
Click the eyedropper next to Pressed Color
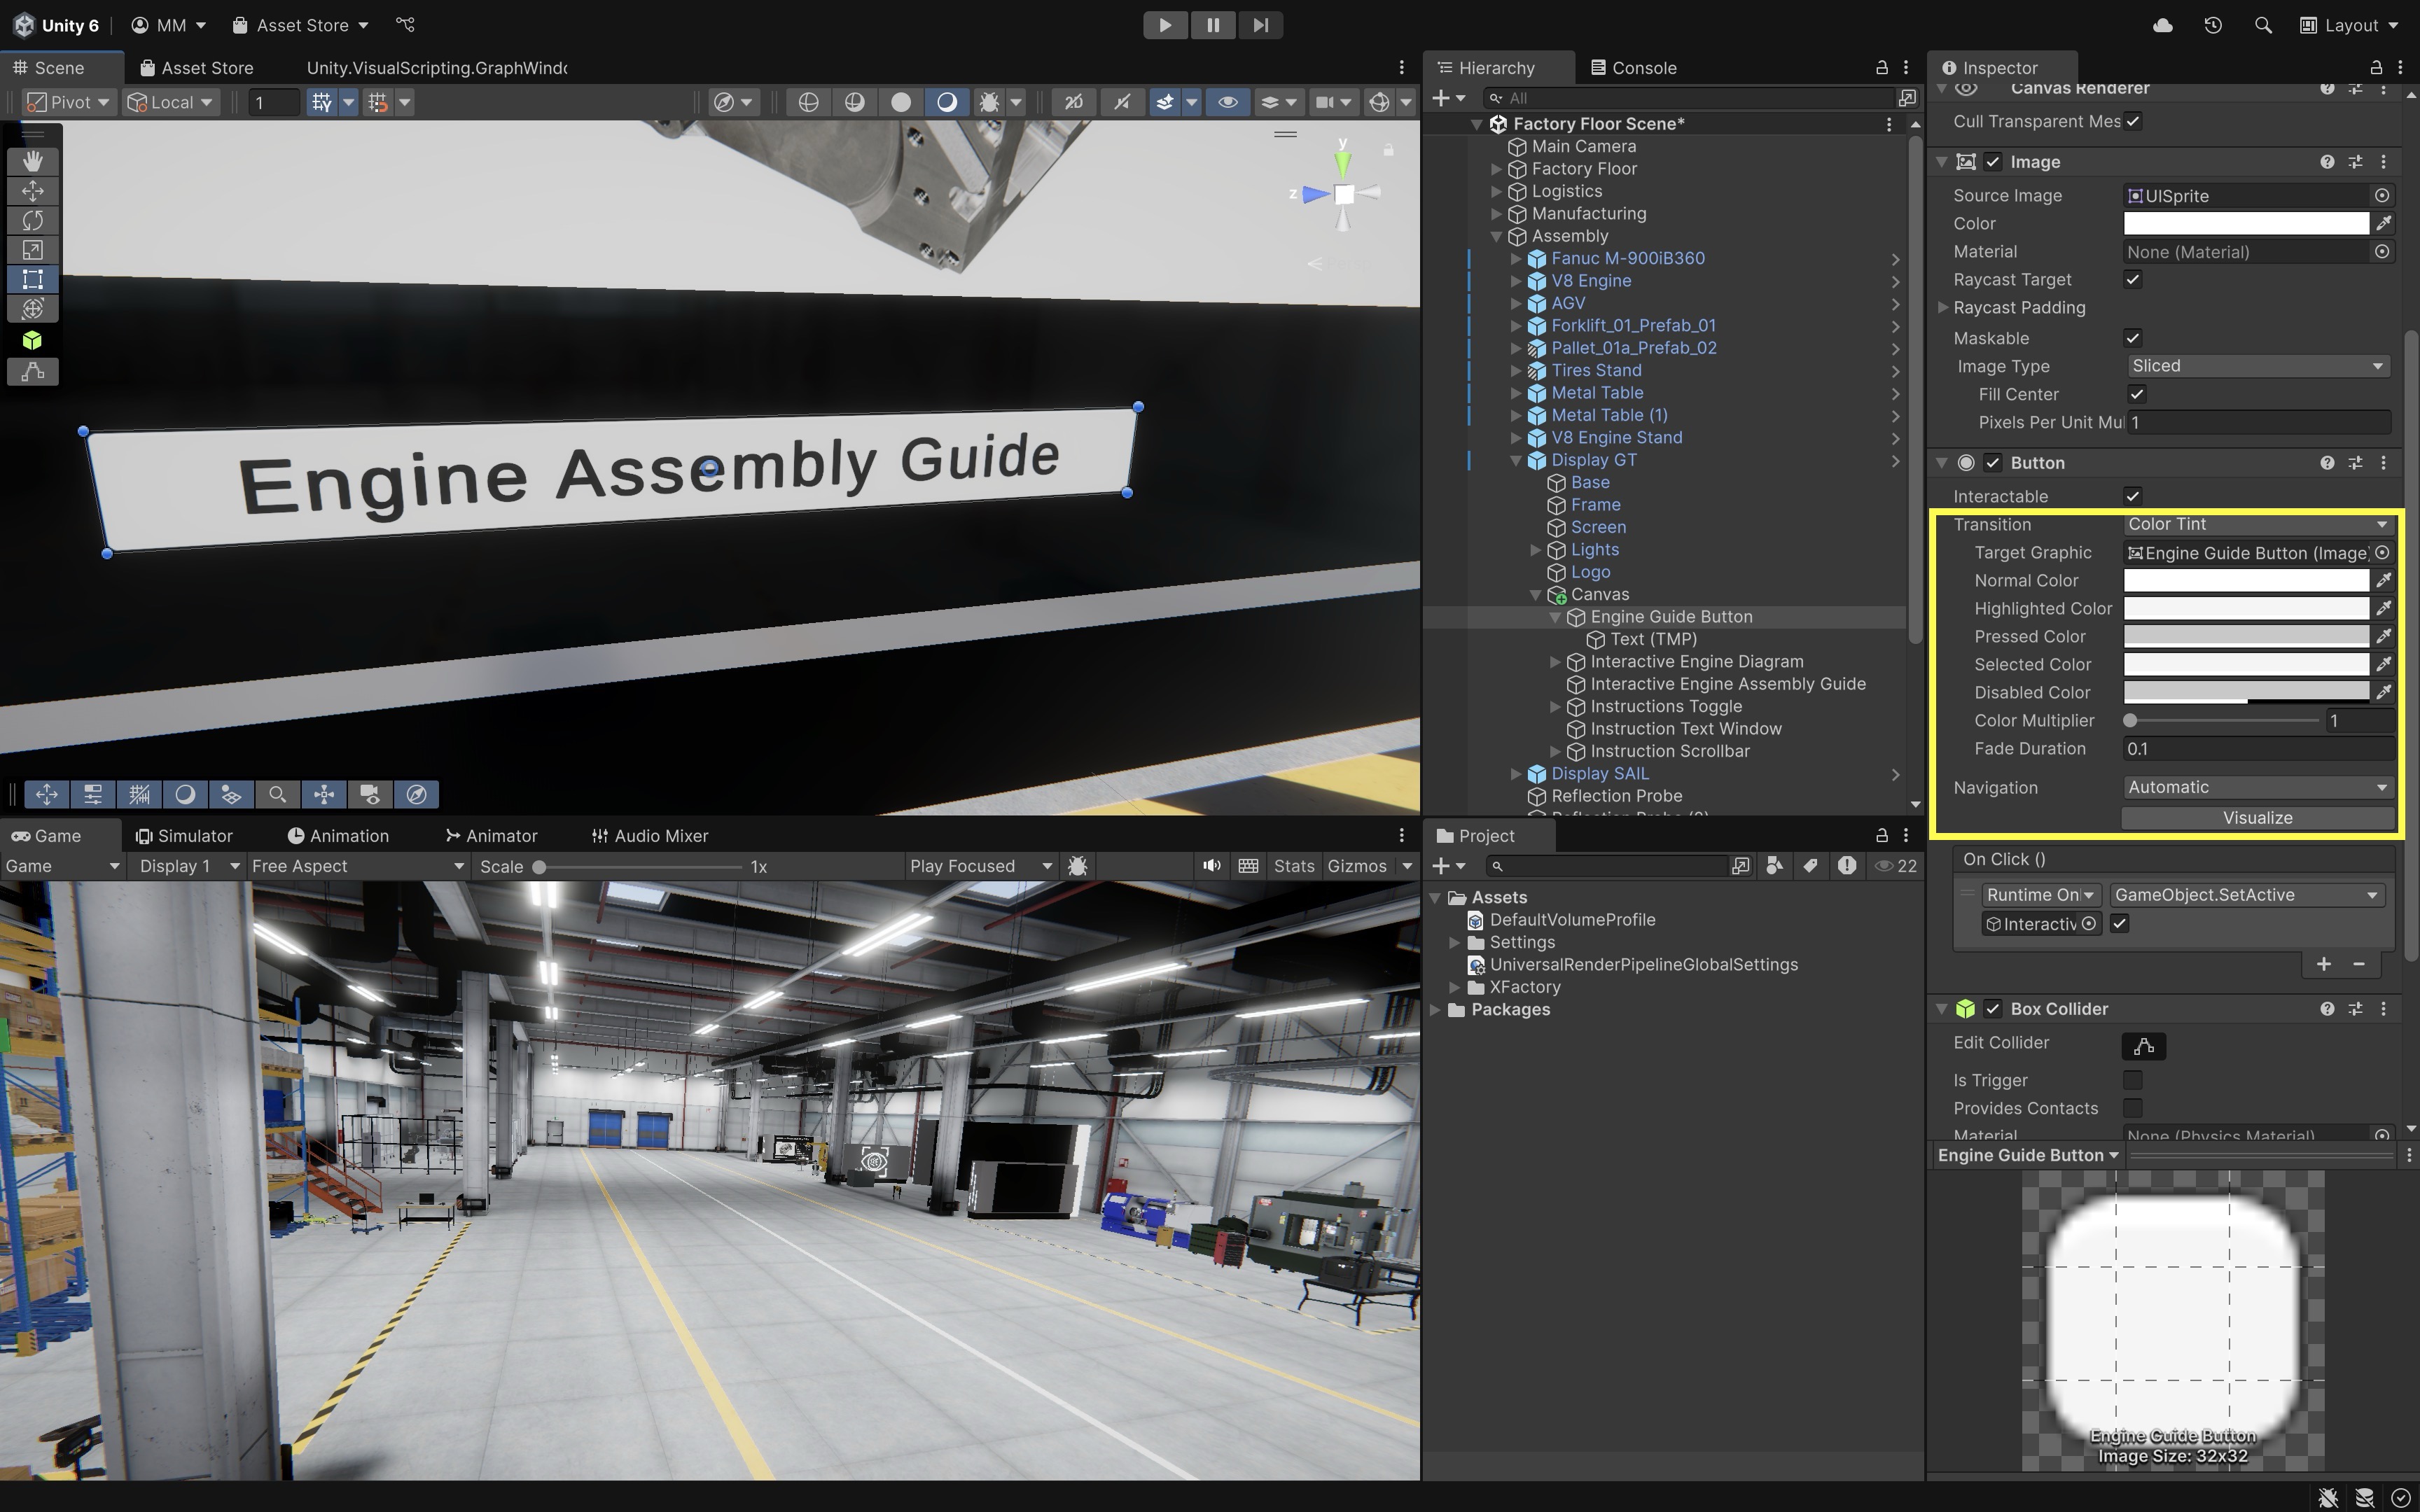pyautogui.click(x=2383, y=636)
